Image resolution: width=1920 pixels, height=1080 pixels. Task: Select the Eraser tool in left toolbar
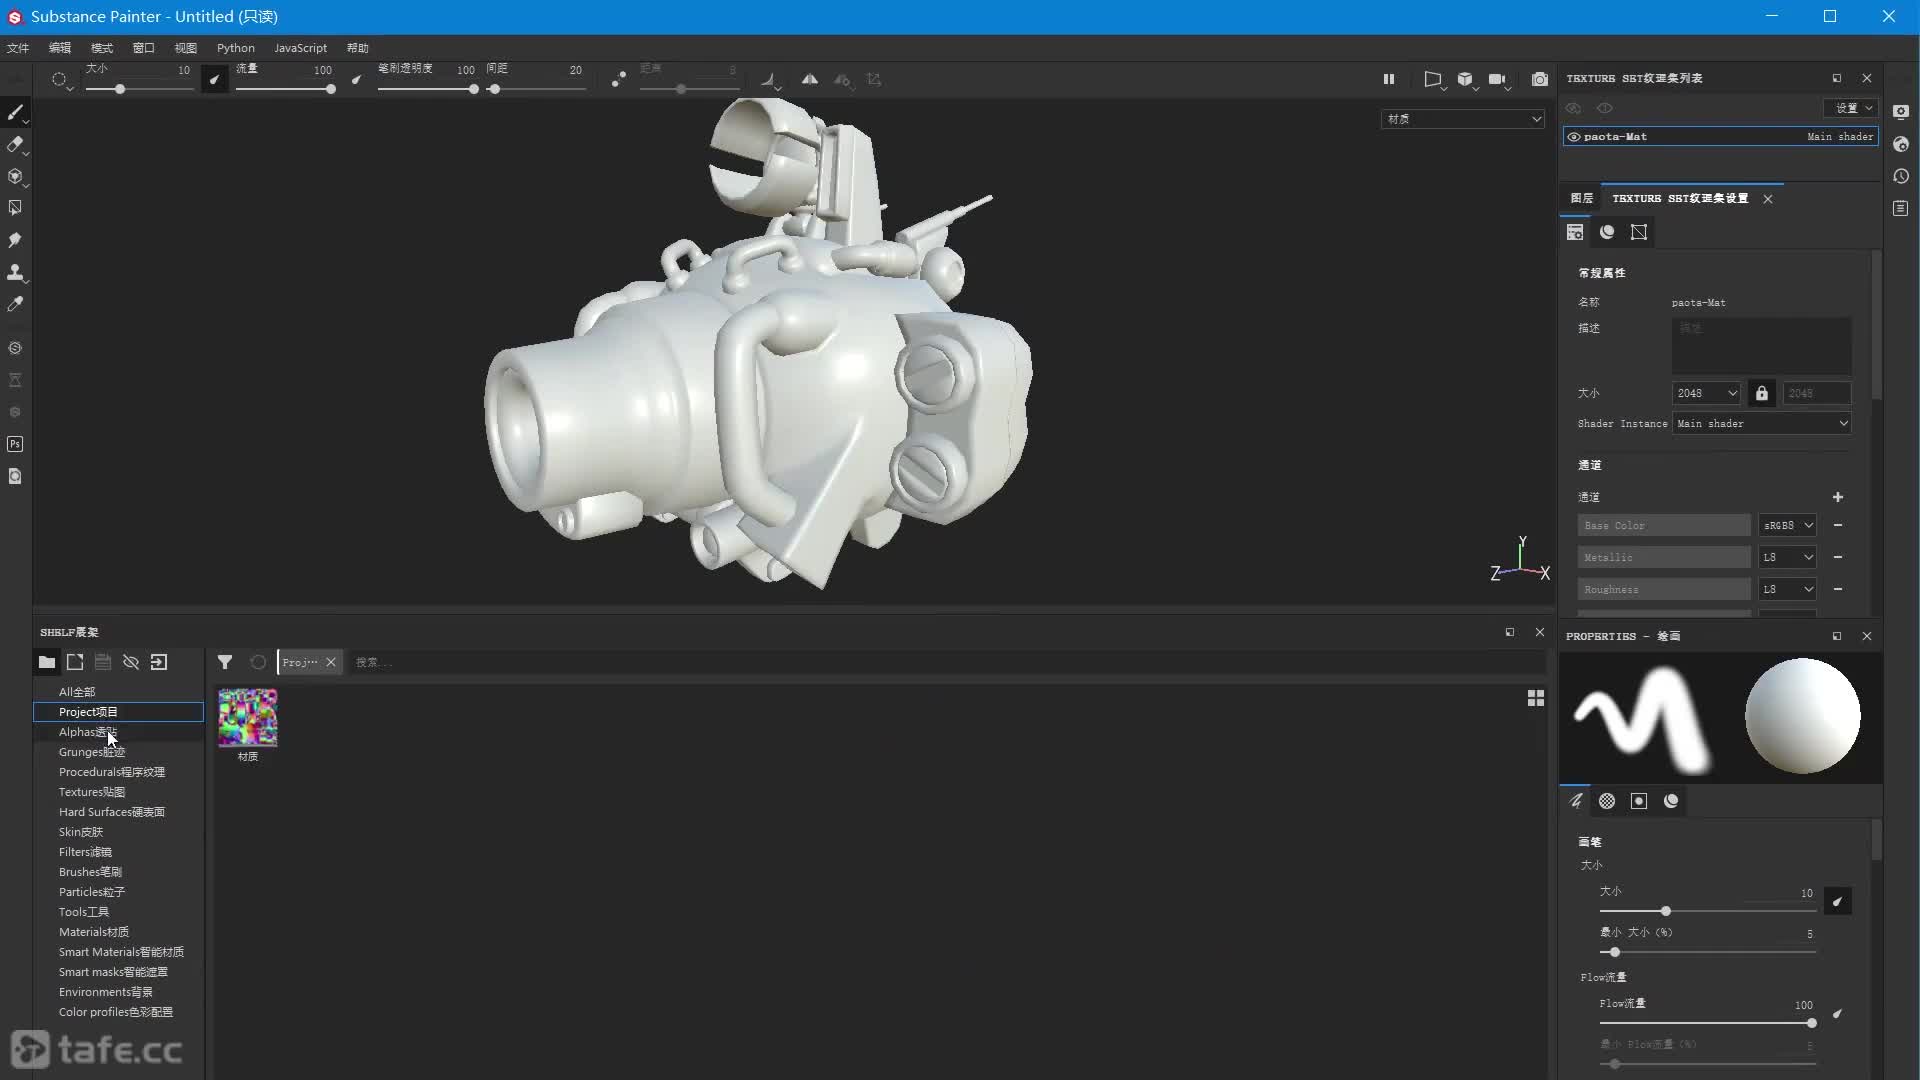pos(15,145)
